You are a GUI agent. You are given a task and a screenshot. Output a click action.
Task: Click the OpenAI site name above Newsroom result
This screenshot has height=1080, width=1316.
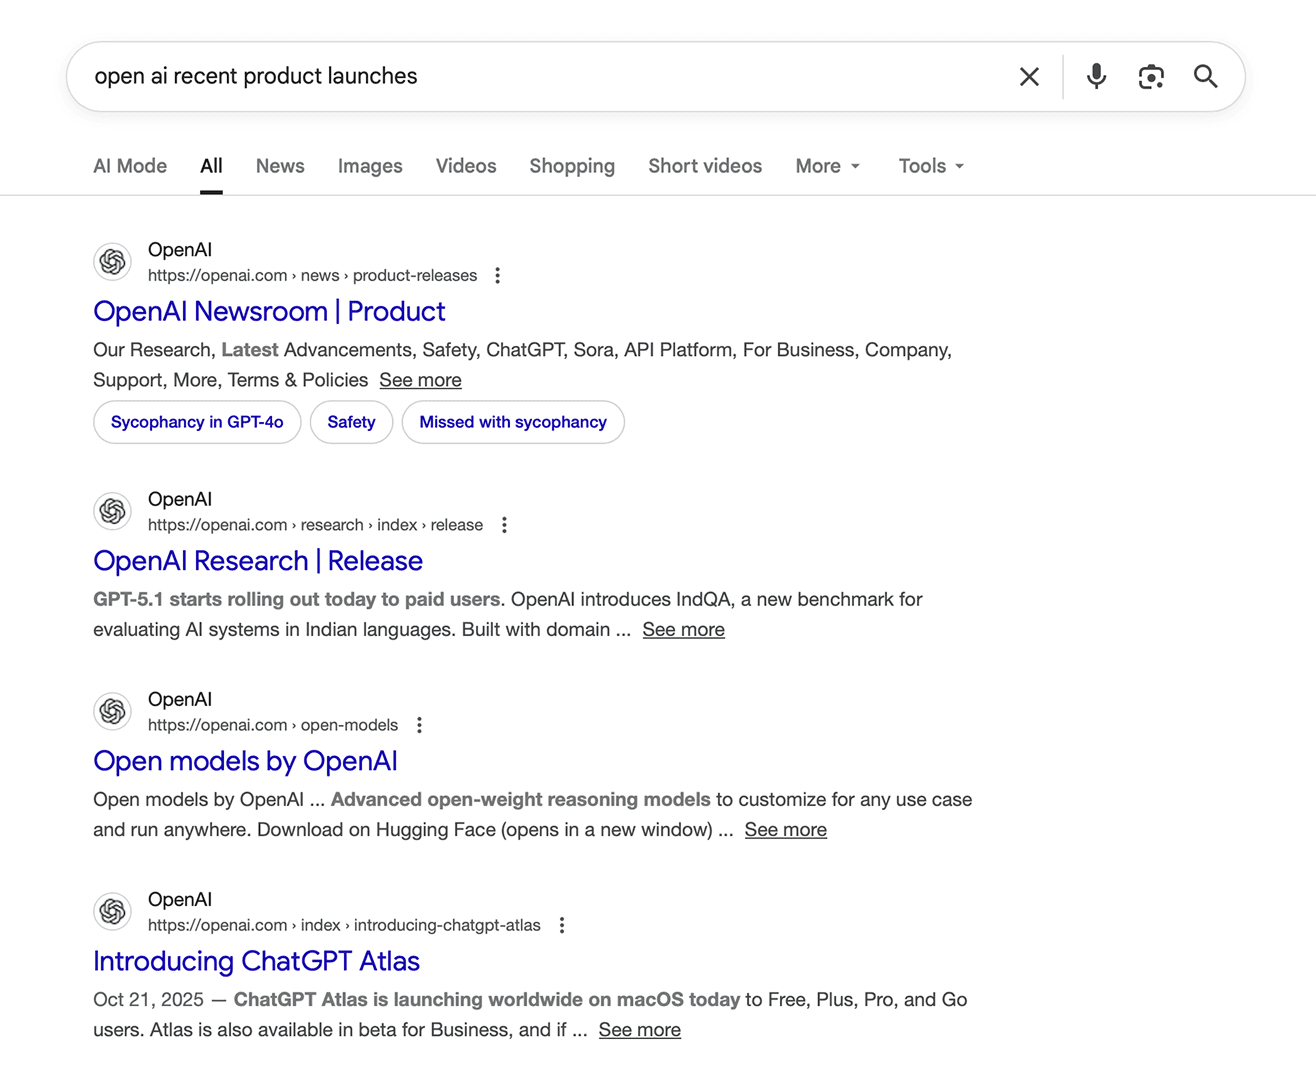click(x=180, y=250)
